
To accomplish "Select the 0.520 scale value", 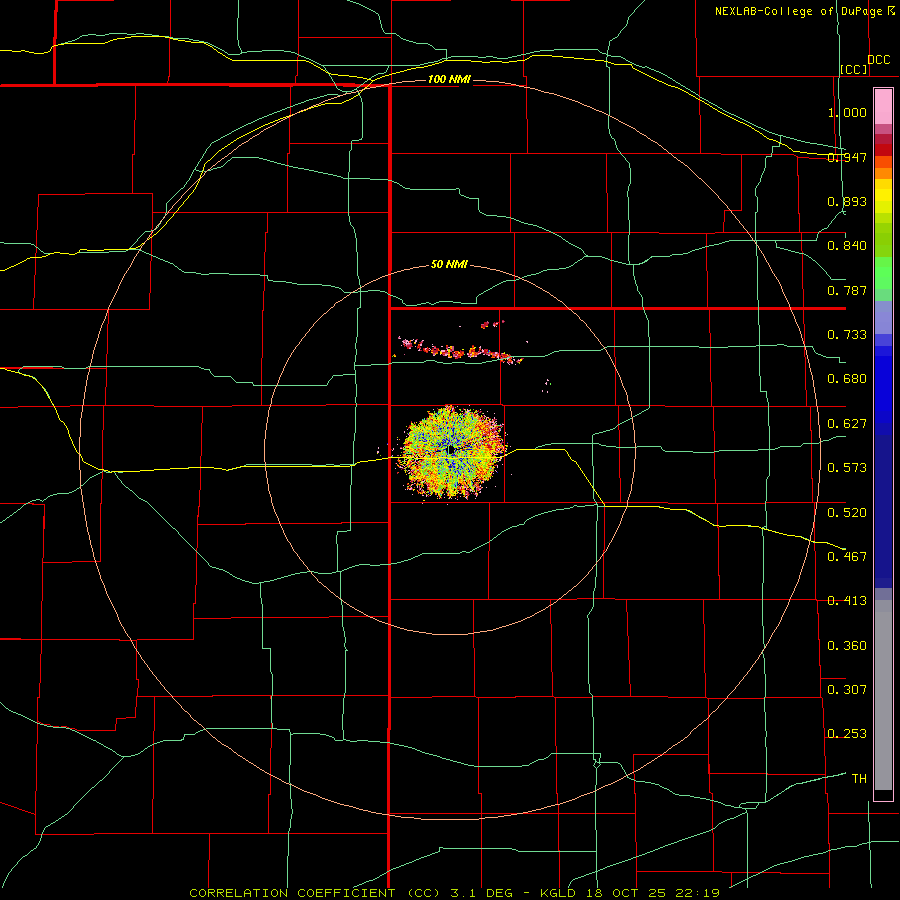I will [847, 513].
